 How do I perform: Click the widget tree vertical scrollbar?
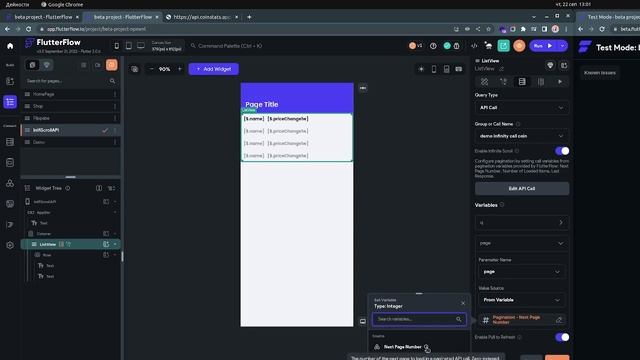[122, 257]
